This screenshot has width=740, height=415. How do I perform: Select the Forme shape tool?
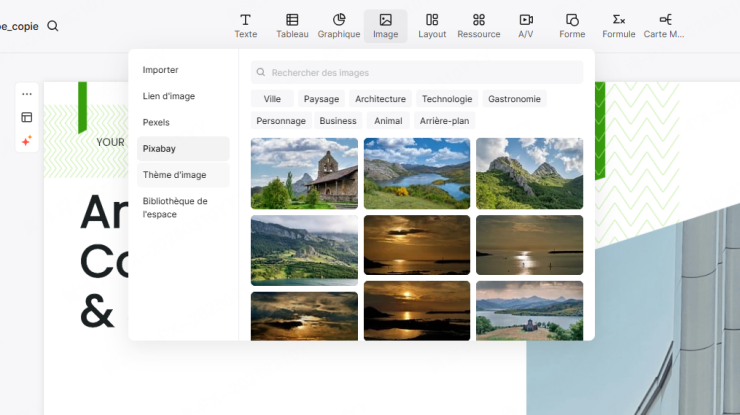[572, 25]
